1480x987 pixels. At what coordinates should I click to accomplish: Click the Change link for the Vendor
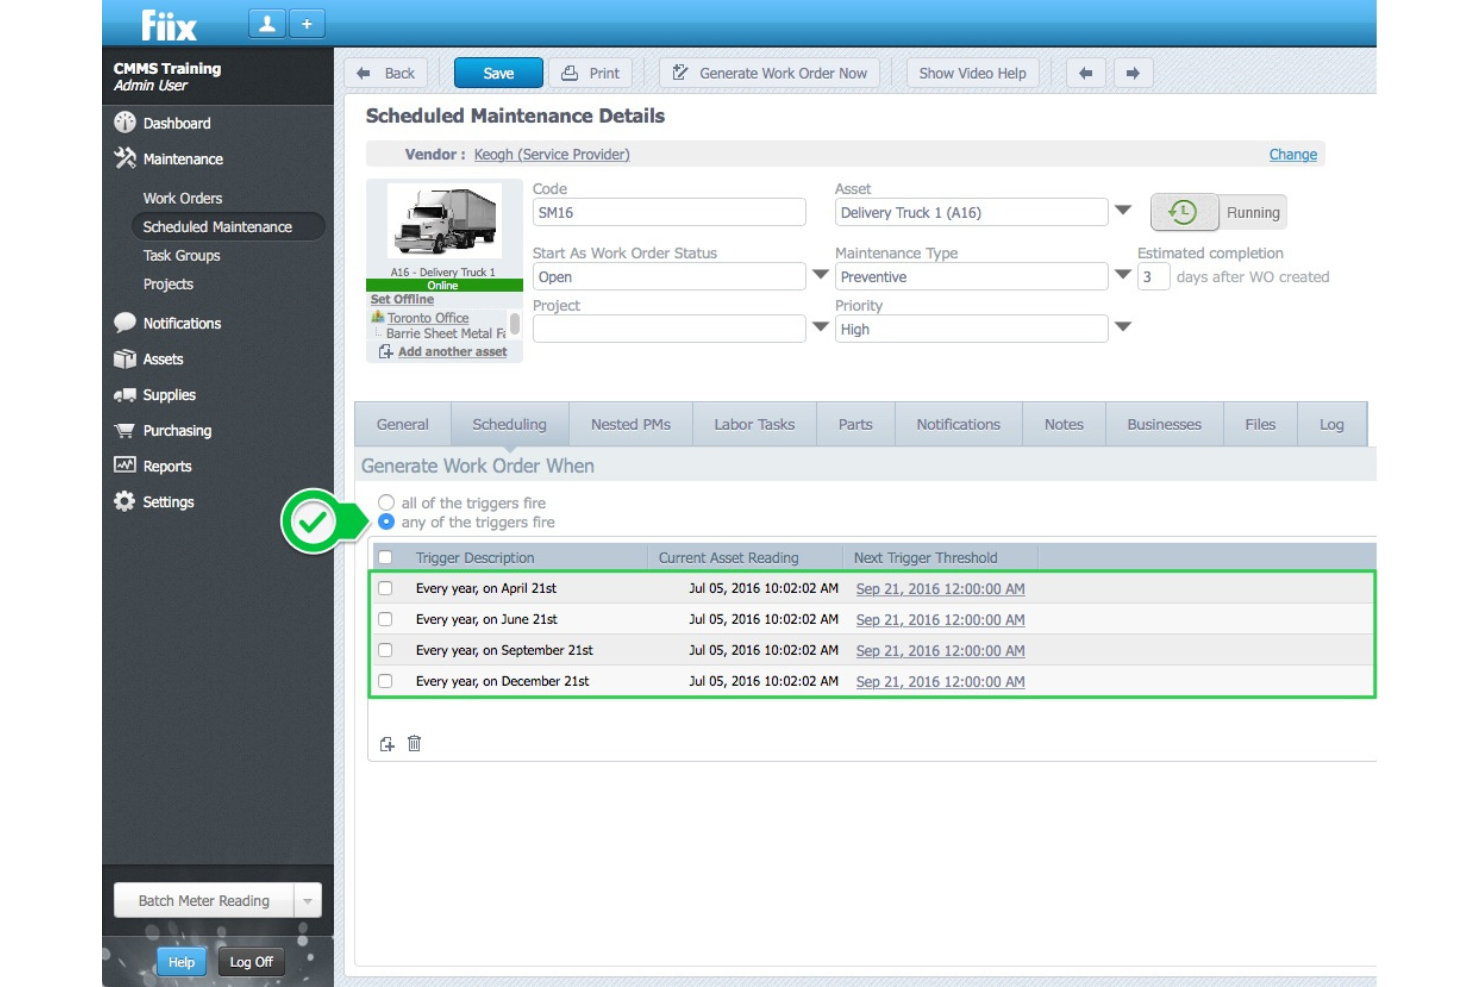point(1292,154)
